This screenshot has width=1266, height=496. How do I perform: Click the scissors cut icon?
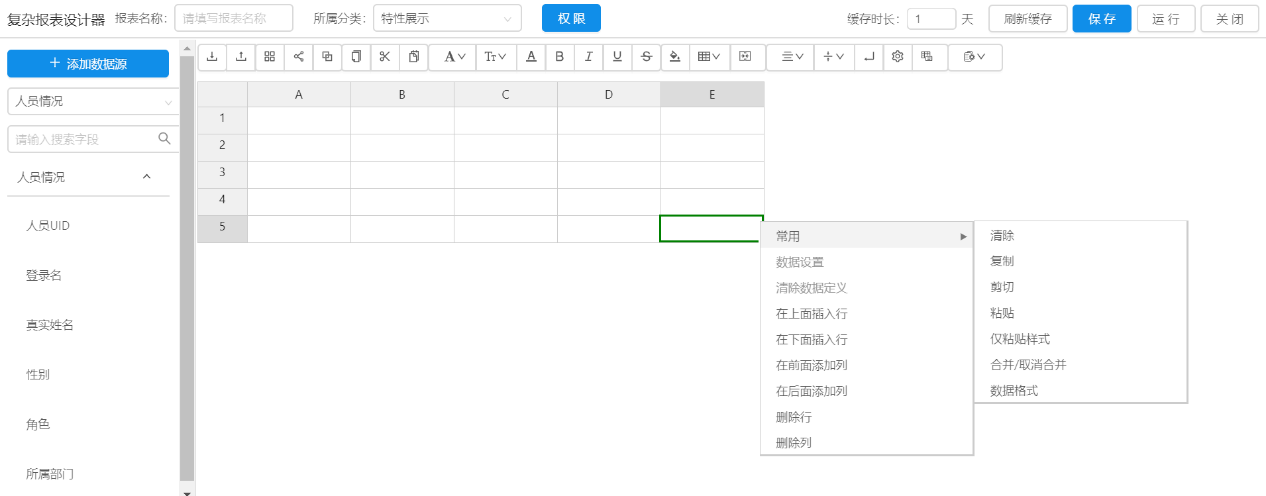pyautogui.click(x=385, y=57)
